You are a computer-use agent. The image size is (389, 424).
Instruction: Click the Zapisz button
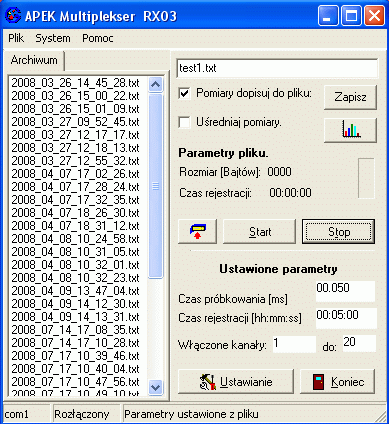(350, 97)
